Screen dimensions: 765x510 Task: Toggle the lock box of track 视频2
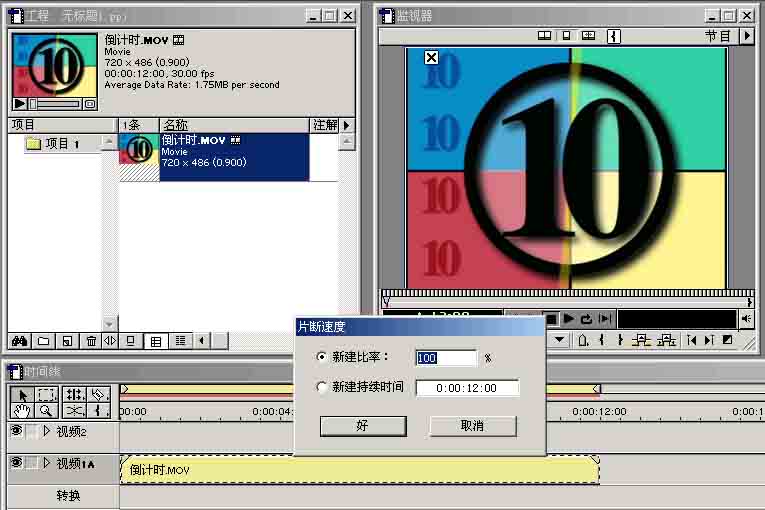32,431
